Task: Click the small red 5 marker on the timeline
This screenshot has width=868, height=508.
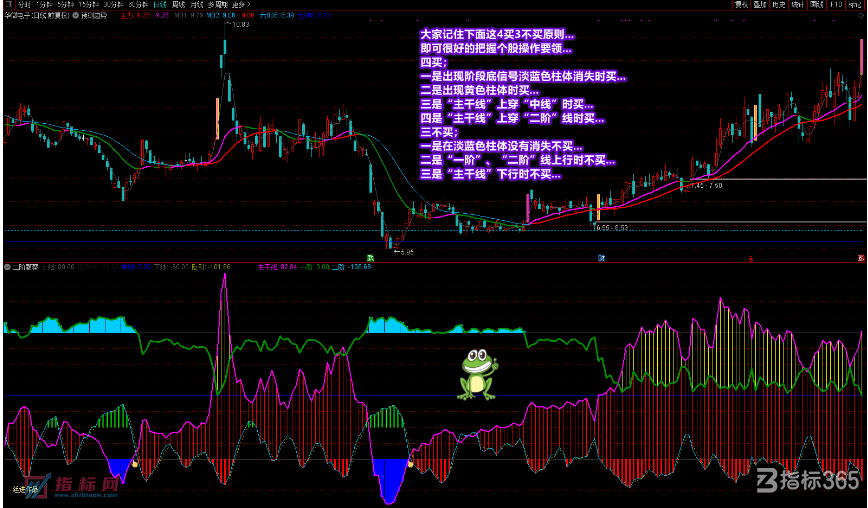Action: (x=751, y=258)
